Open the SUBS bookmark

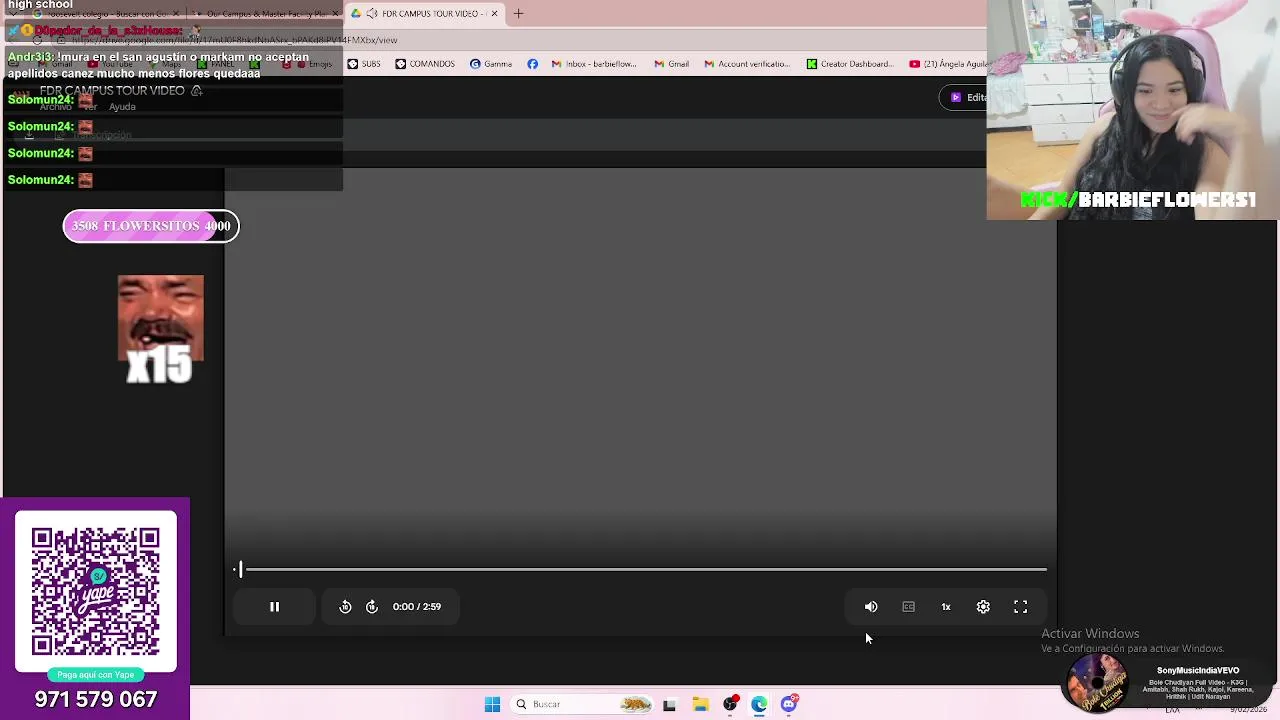pyautogui.click(x=363, y=64)
